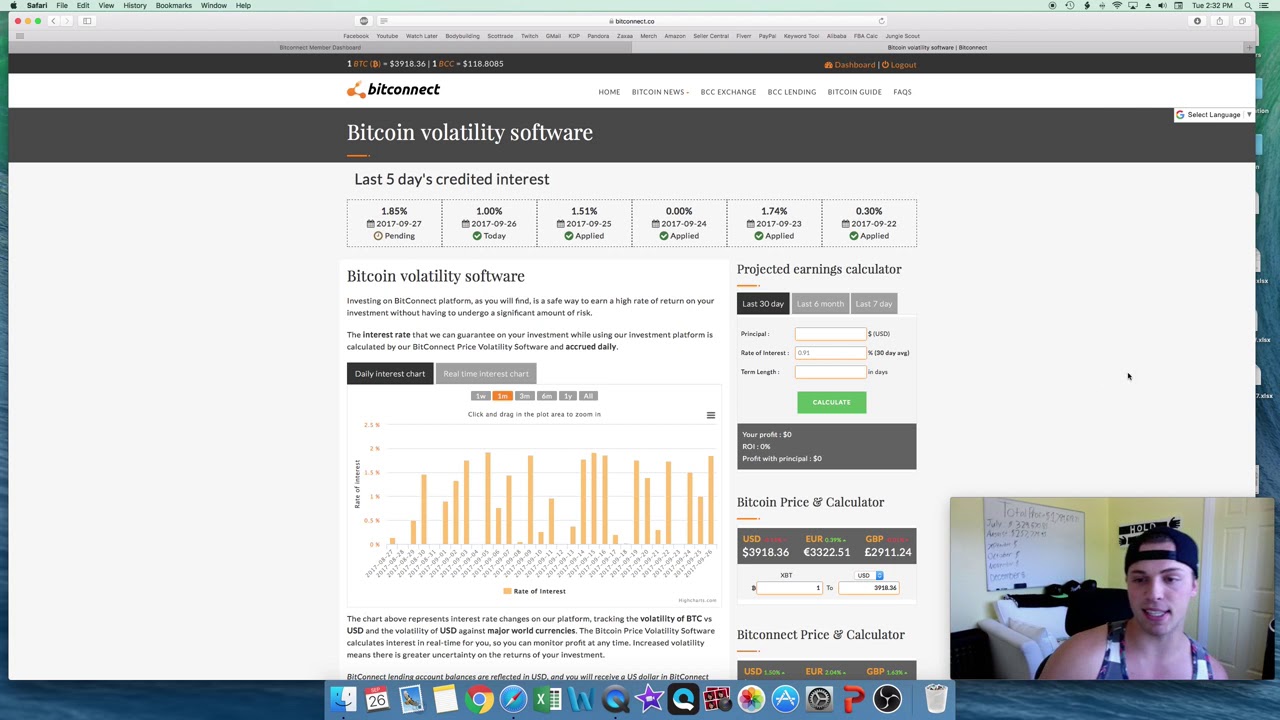
Task: Click the Wi-Fi icon in menu bar
Action: tap(1117, 6)
